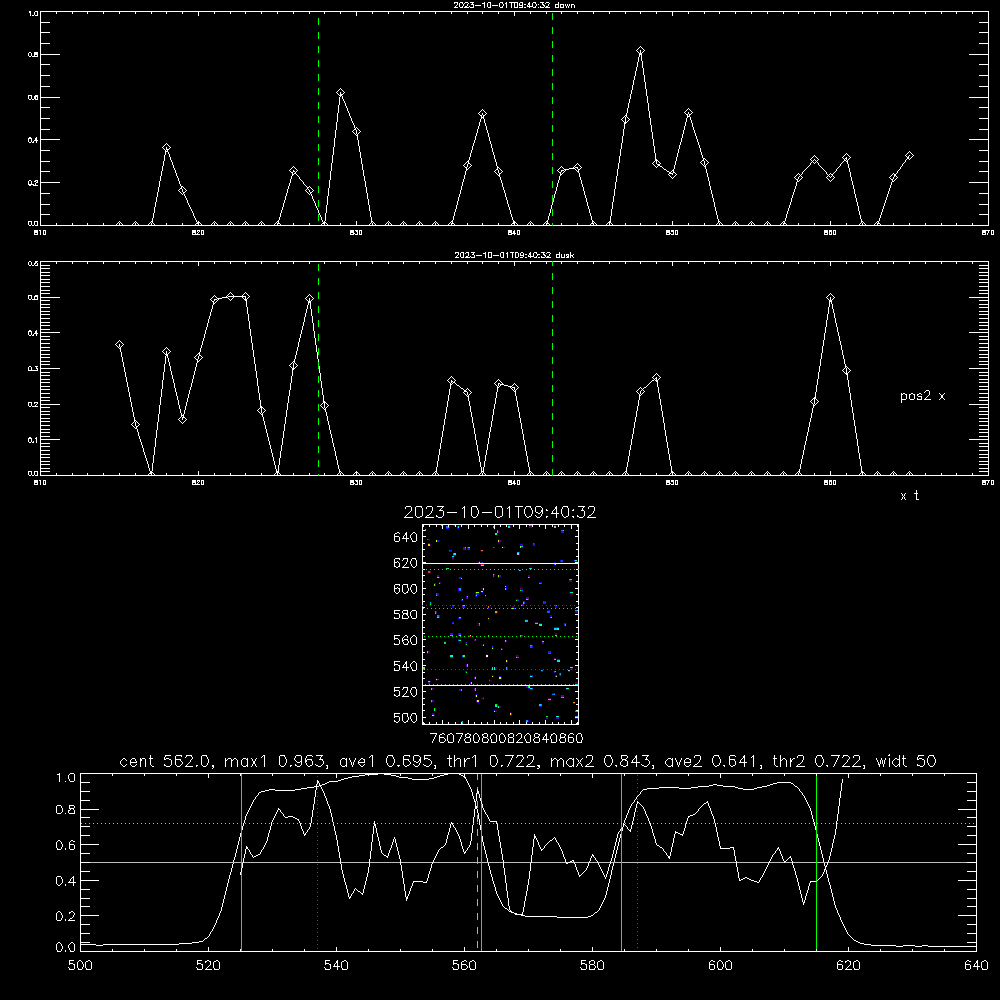Screen dimensions: 1000x1000
Task: Click the 'x t' label below the dusk plot
Action: click(x=909, y=496)
